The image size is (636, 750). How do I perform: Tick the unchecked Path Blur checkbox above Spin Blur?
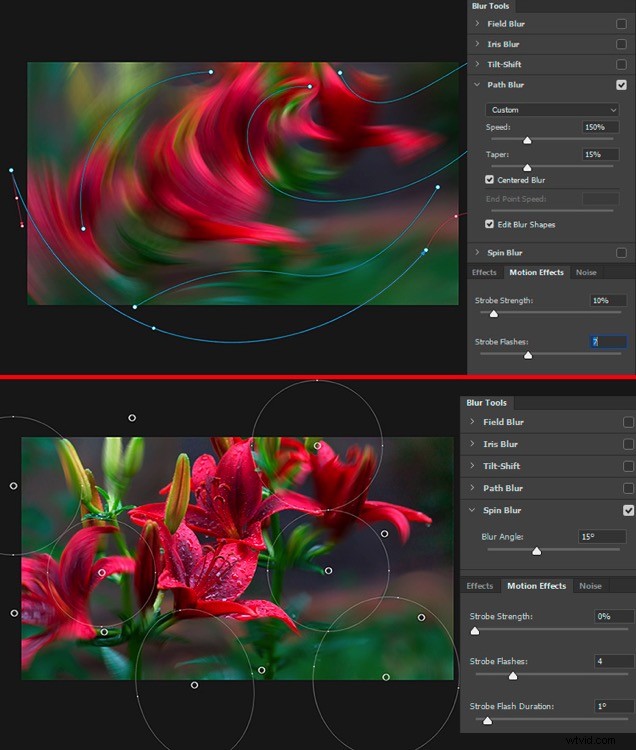[628, 488]
